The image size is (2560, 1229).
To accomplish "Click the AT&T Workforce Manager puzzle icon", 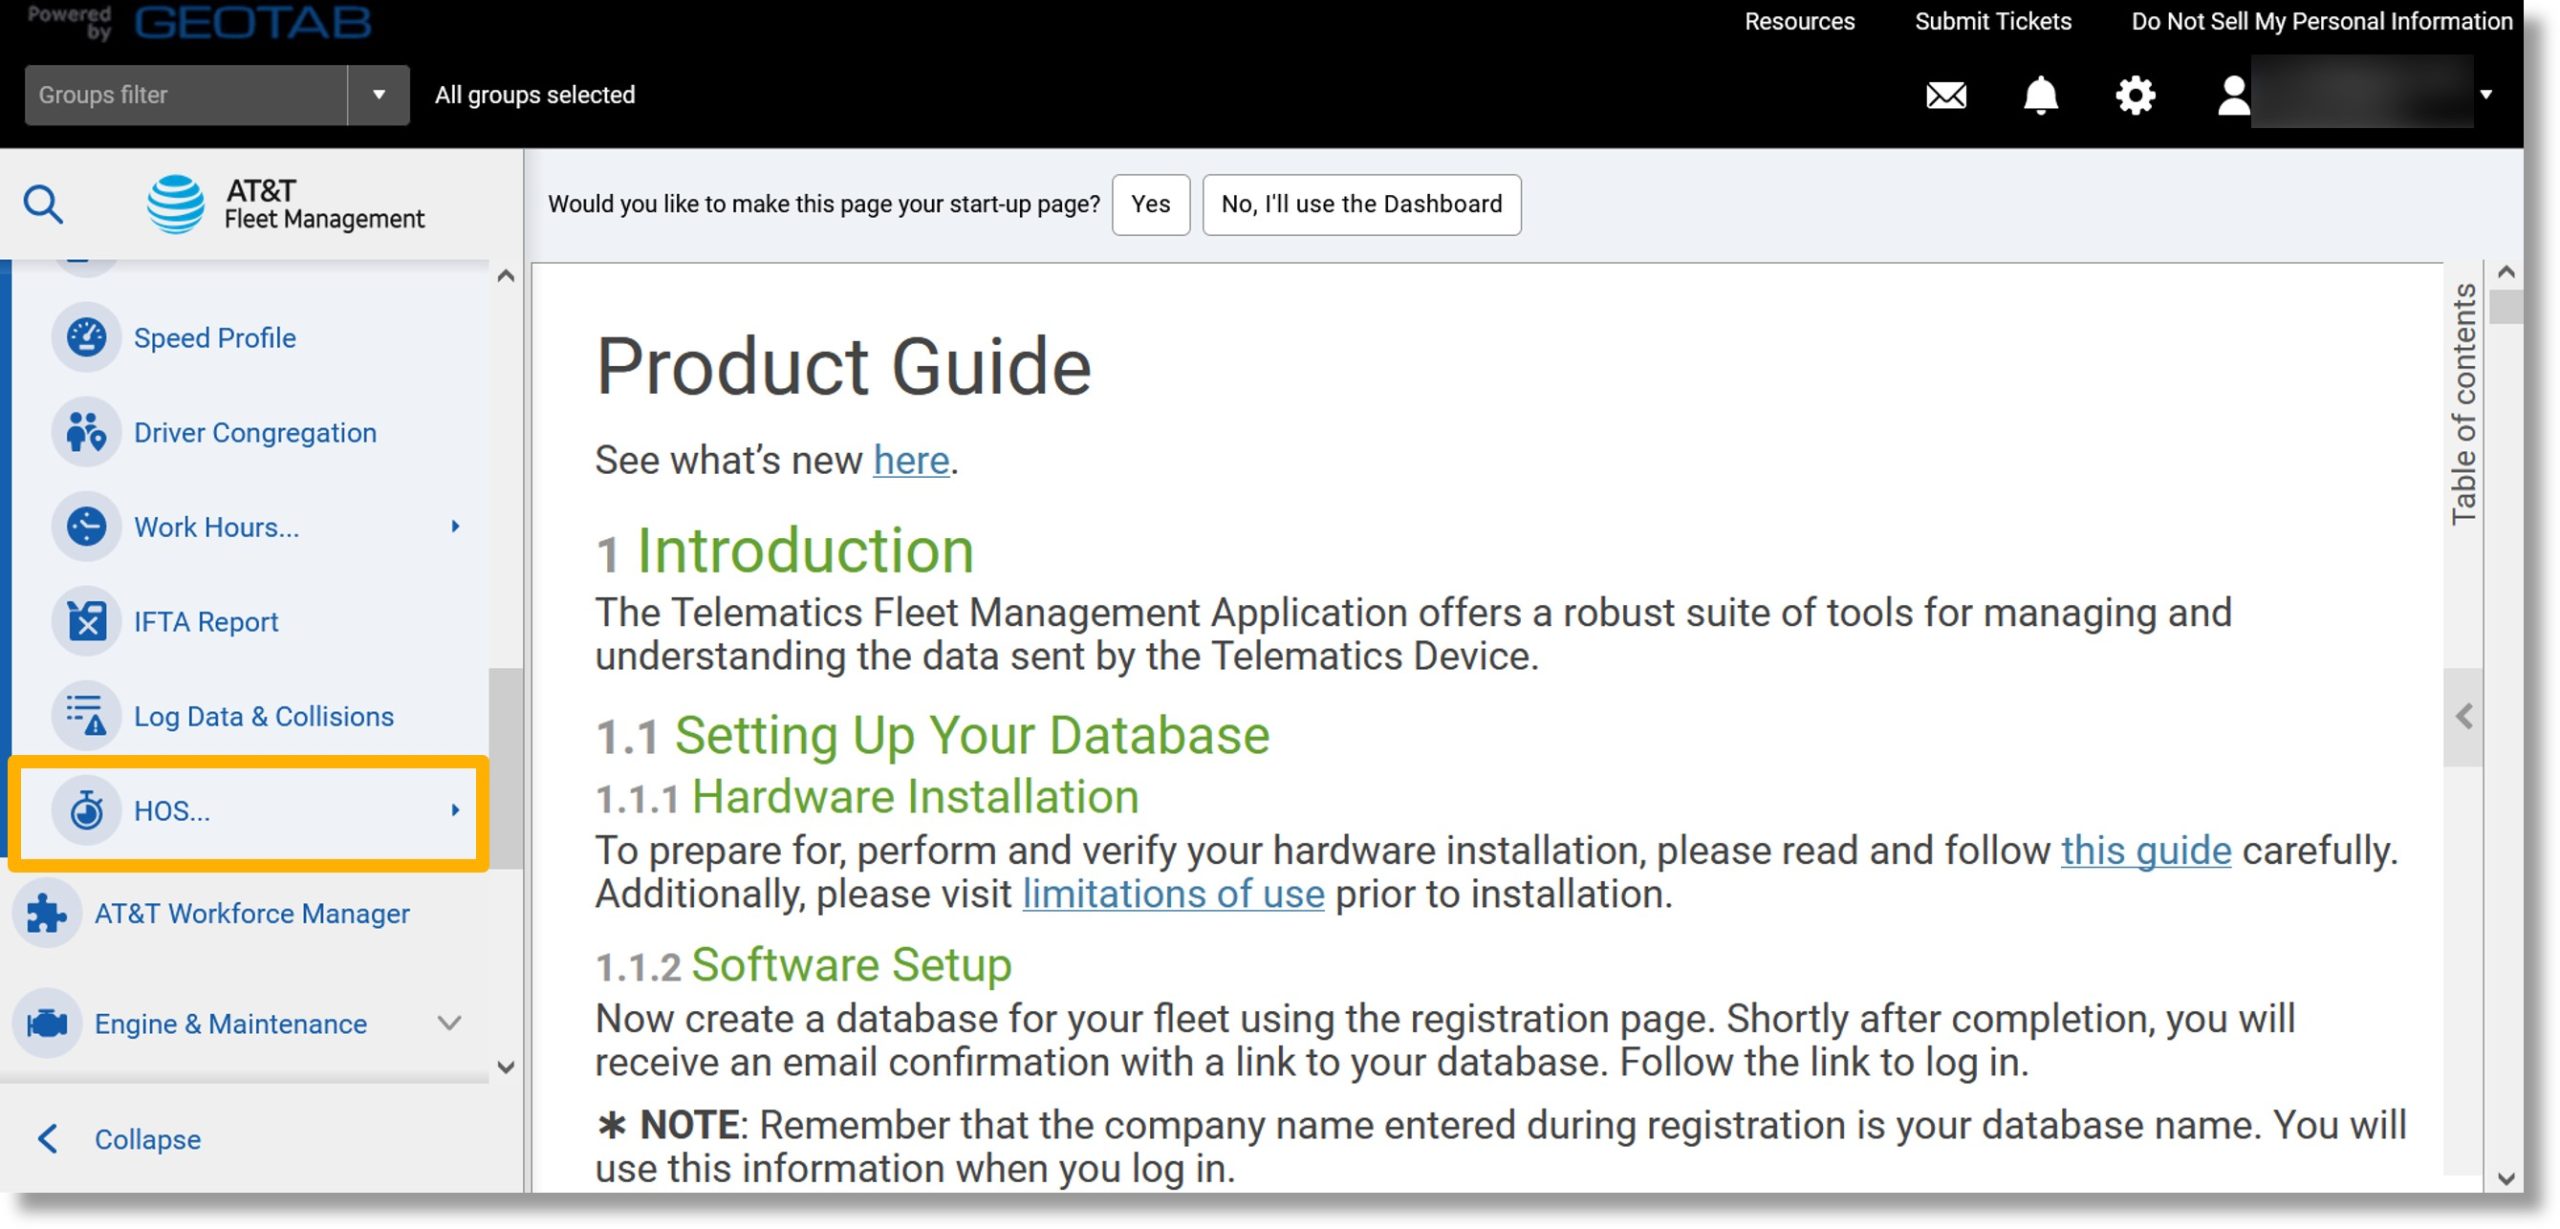I will click(x=46, y=913).
